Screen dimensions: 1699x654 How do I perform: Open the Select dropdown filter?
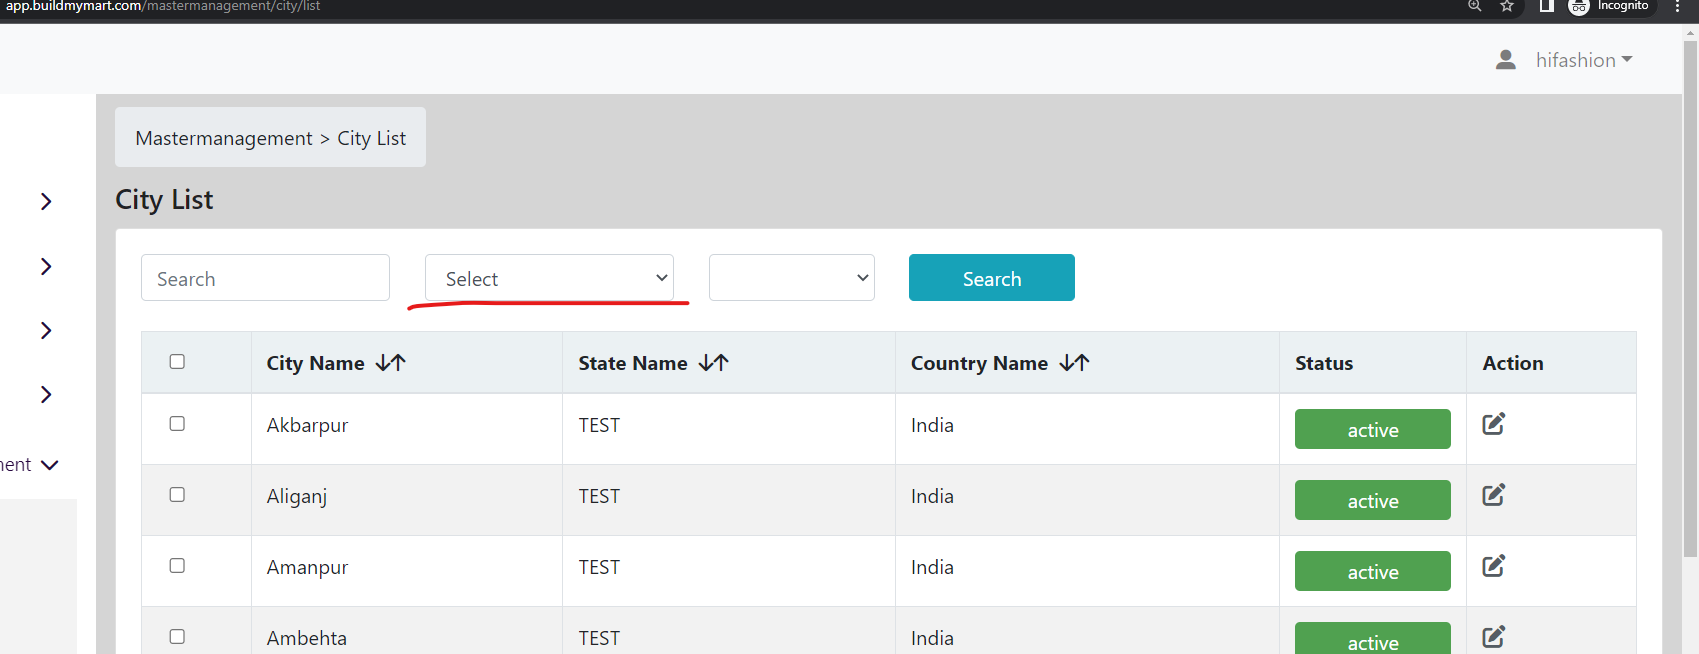[549, 278]
